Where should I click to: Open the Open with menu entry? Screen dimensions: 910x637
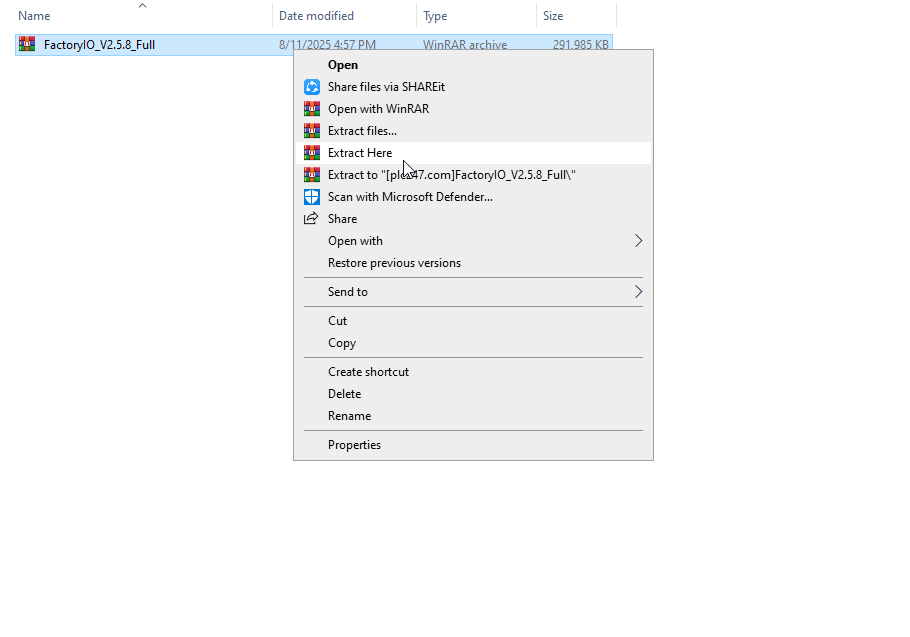click(474, 241)
